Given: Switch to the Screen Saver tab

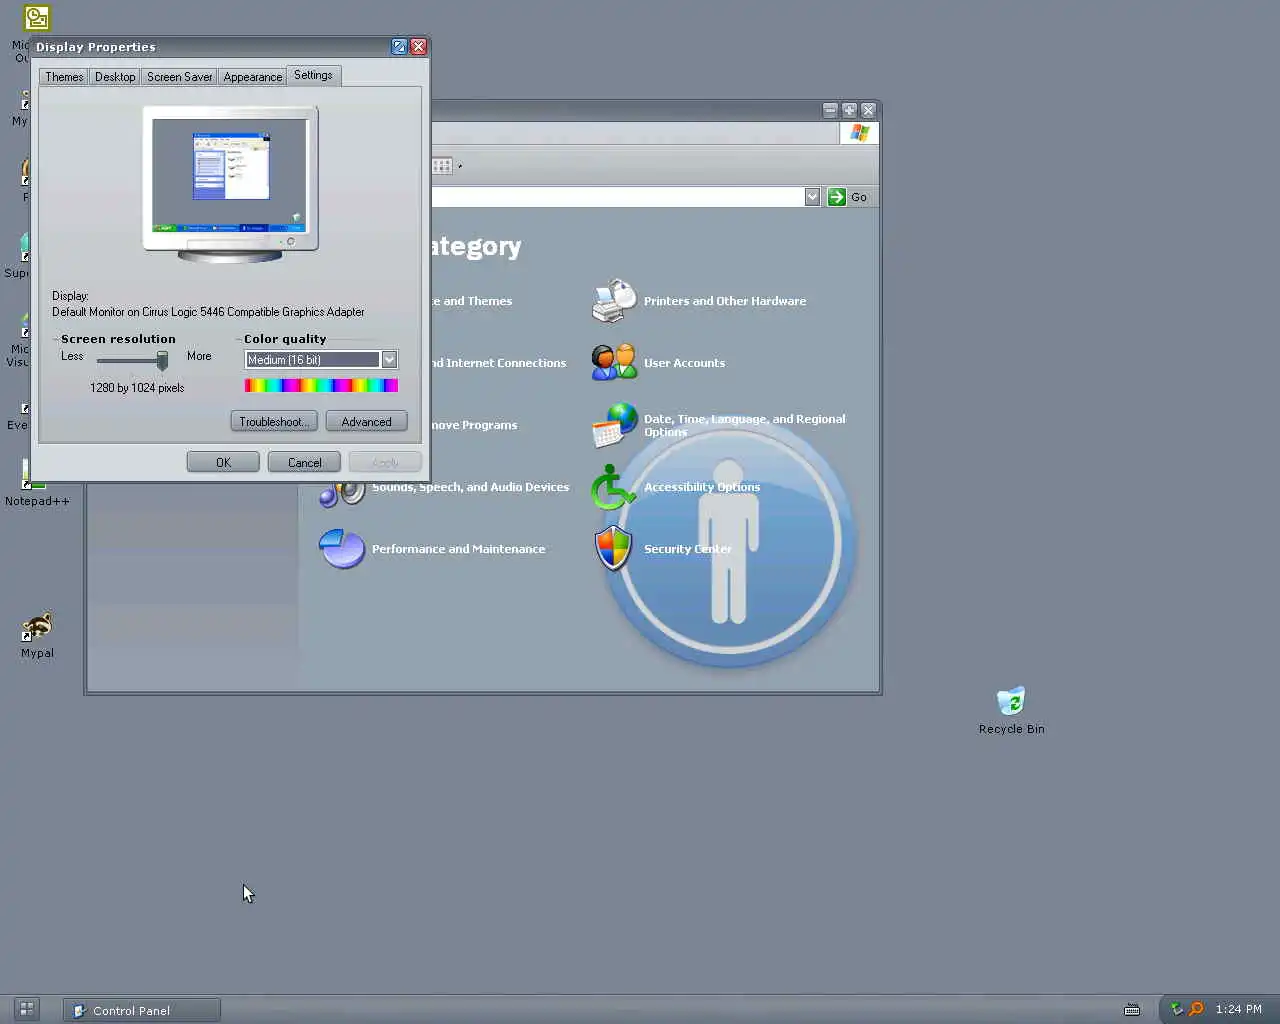Looking at the screenshot, I should [x=179, y=77].
